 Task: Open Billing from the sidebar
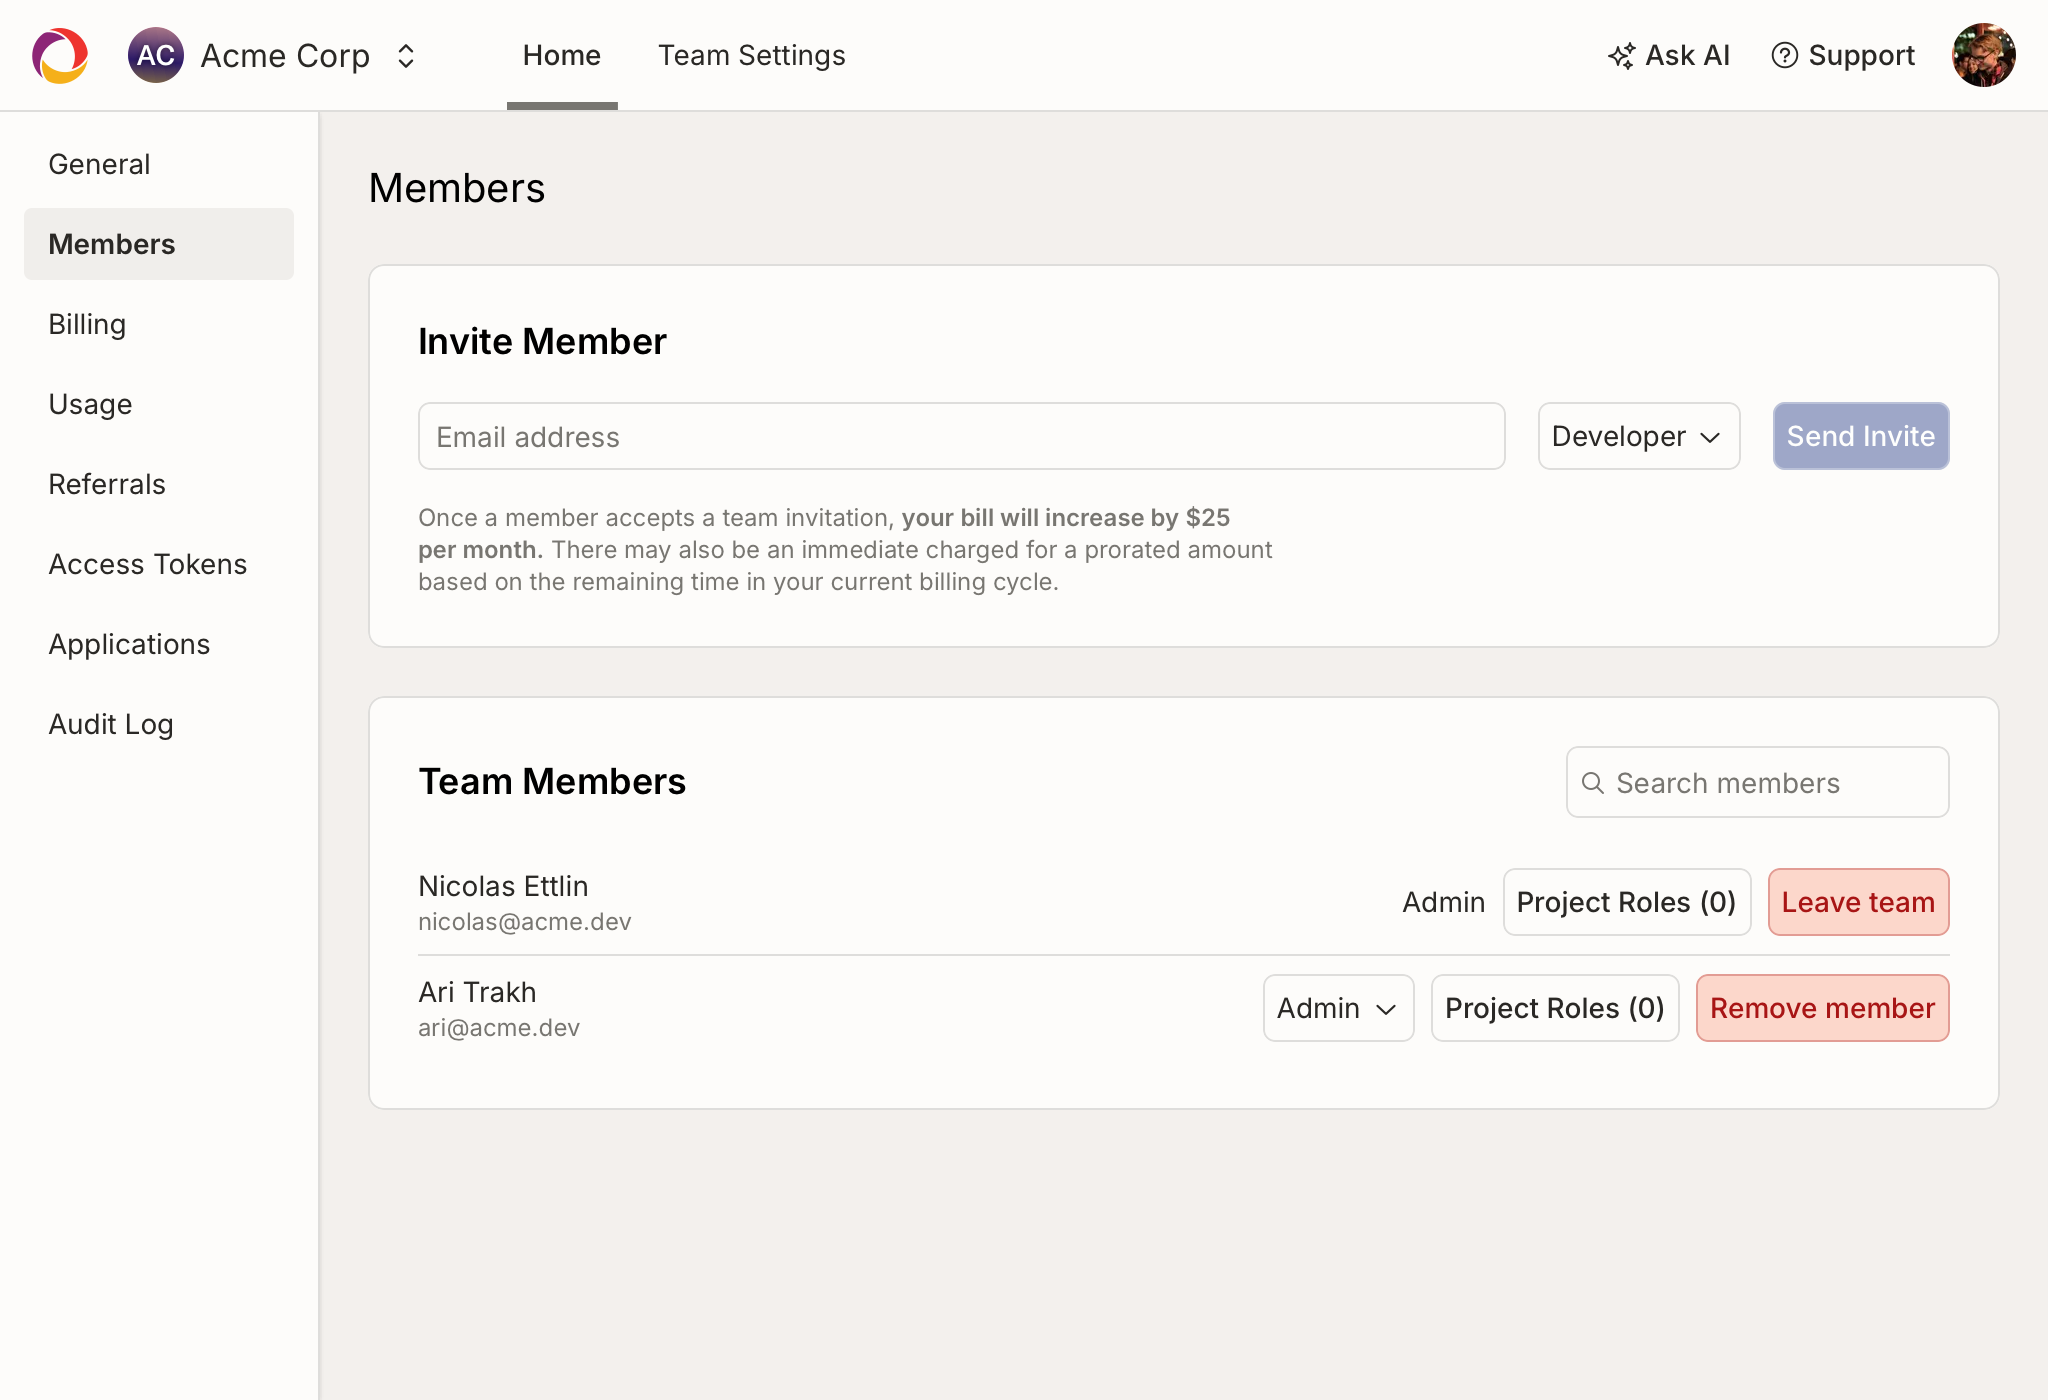(87, 323)
